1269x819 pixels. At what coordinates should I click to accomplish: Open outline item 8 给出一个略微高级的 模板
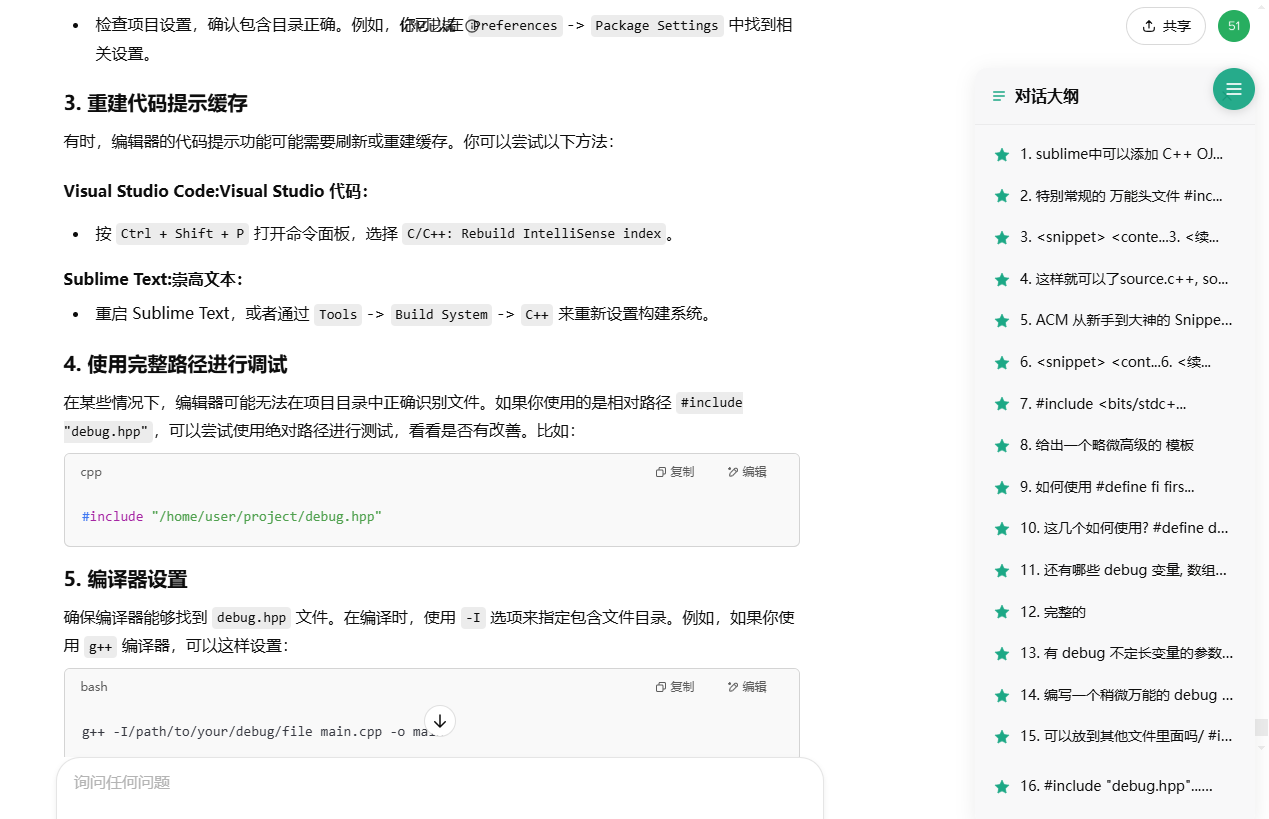point(1107,445)
